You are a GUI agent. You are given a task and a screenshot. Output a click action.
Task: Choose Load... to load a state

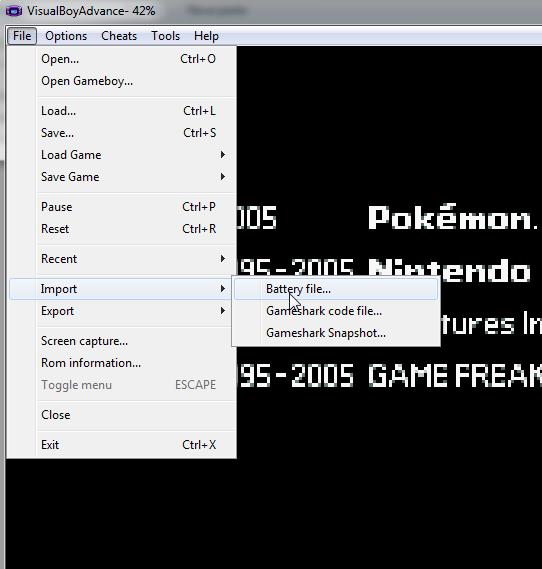tap(122, 111)
